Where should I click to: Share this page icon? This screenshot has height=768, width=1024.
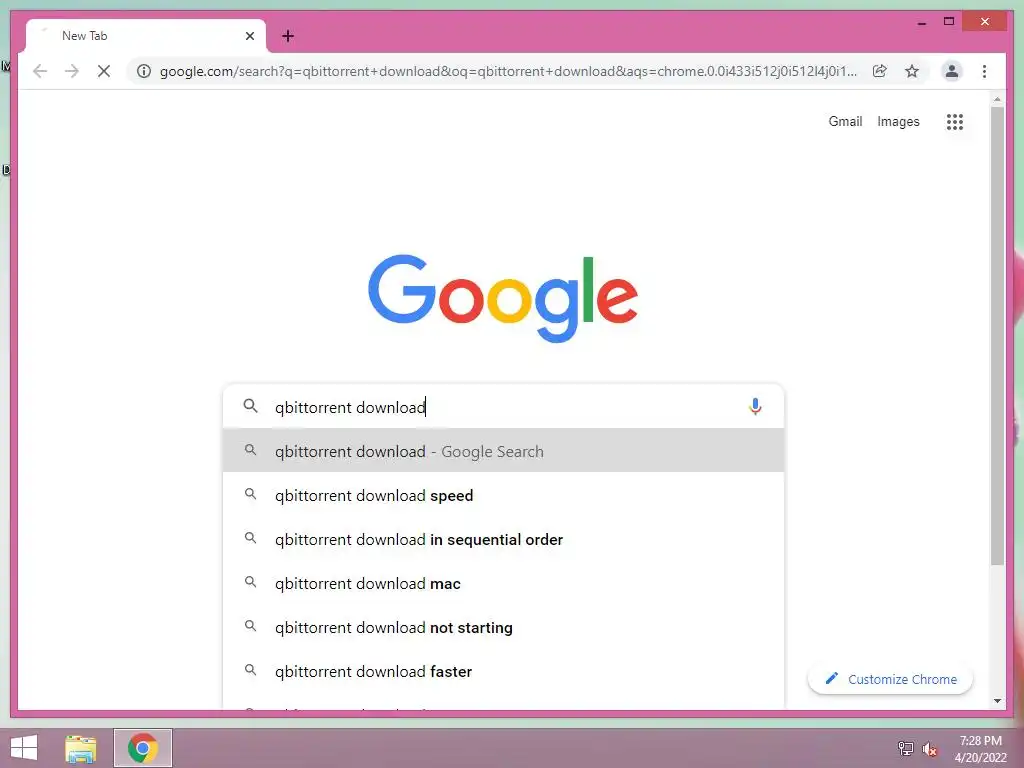(x=880, y=71)
